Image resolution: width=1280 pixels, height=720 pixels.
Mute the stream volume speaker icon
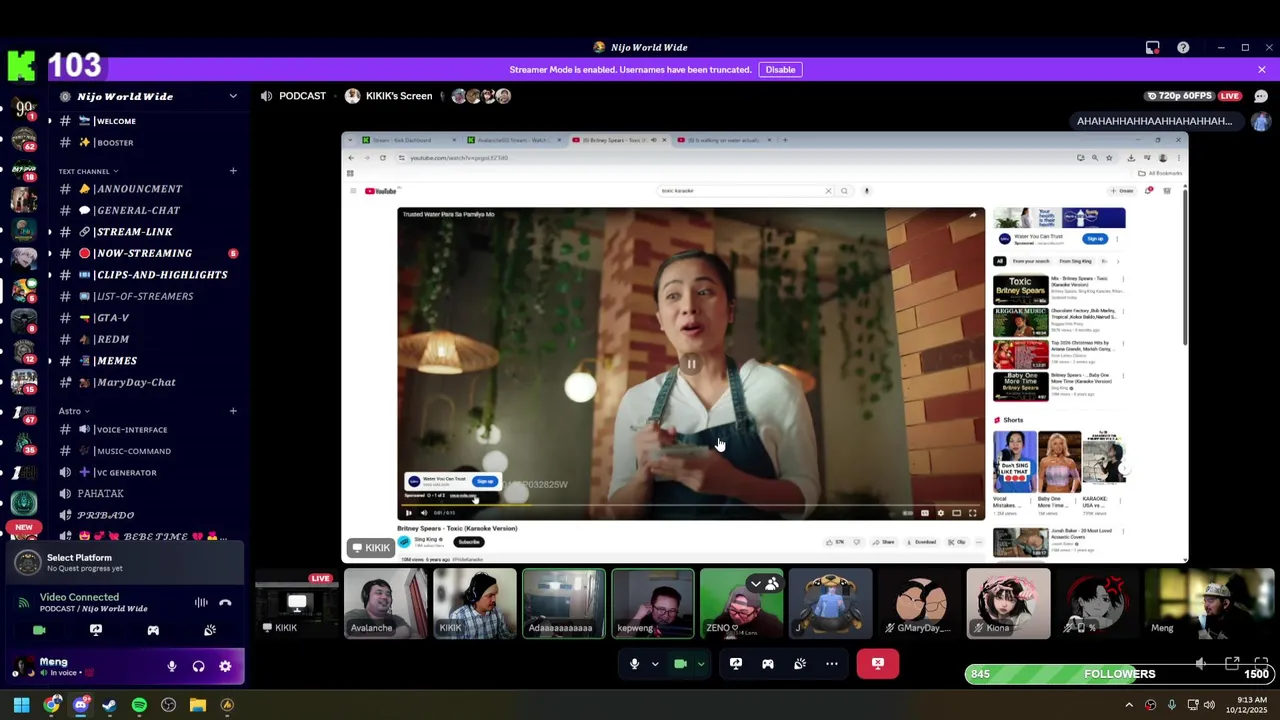tap(1201, 663)
